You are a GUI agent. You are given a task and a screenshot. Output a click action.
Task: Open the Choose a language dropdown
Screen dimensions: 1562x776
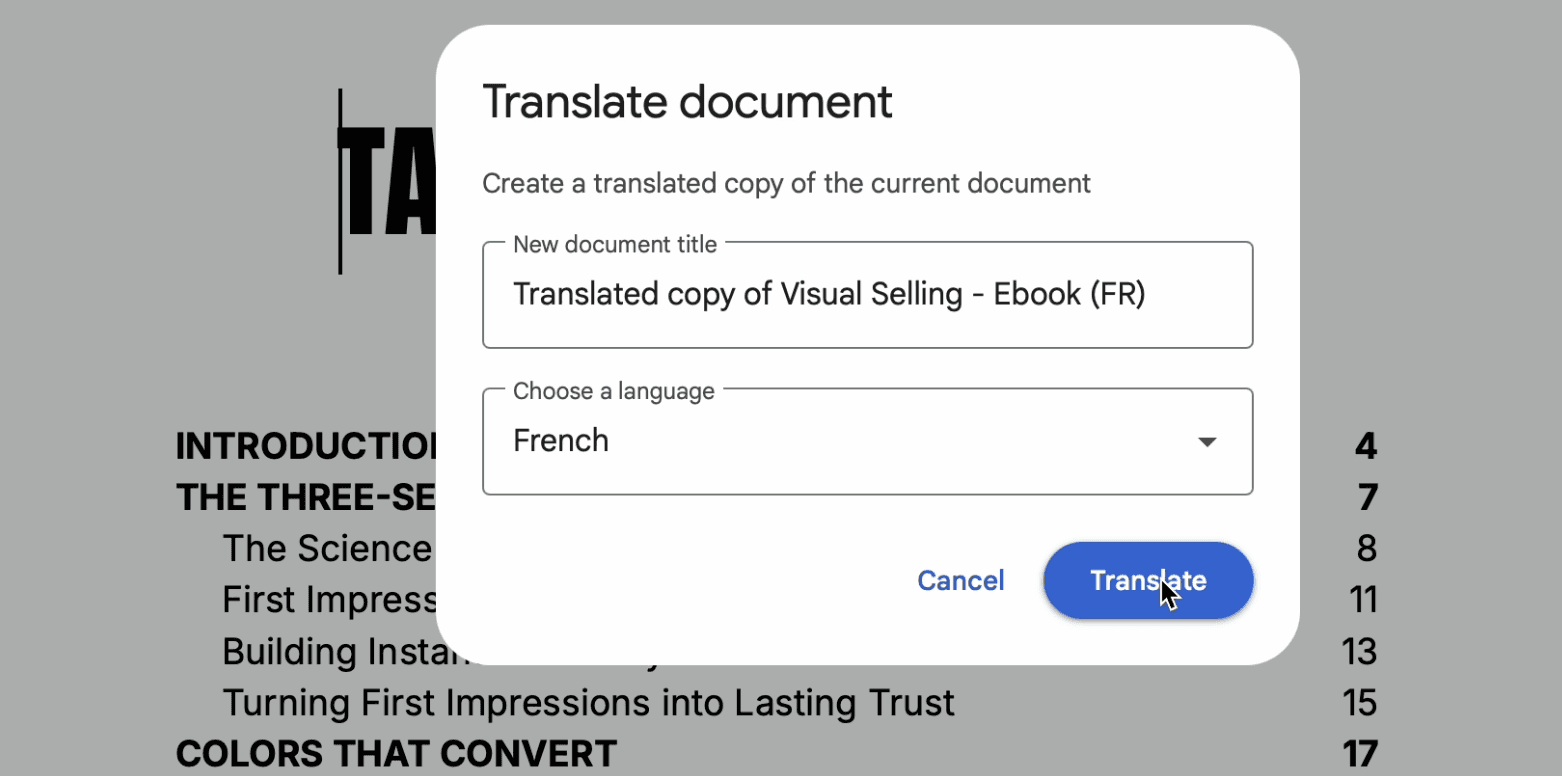click(x=866, y=441)
